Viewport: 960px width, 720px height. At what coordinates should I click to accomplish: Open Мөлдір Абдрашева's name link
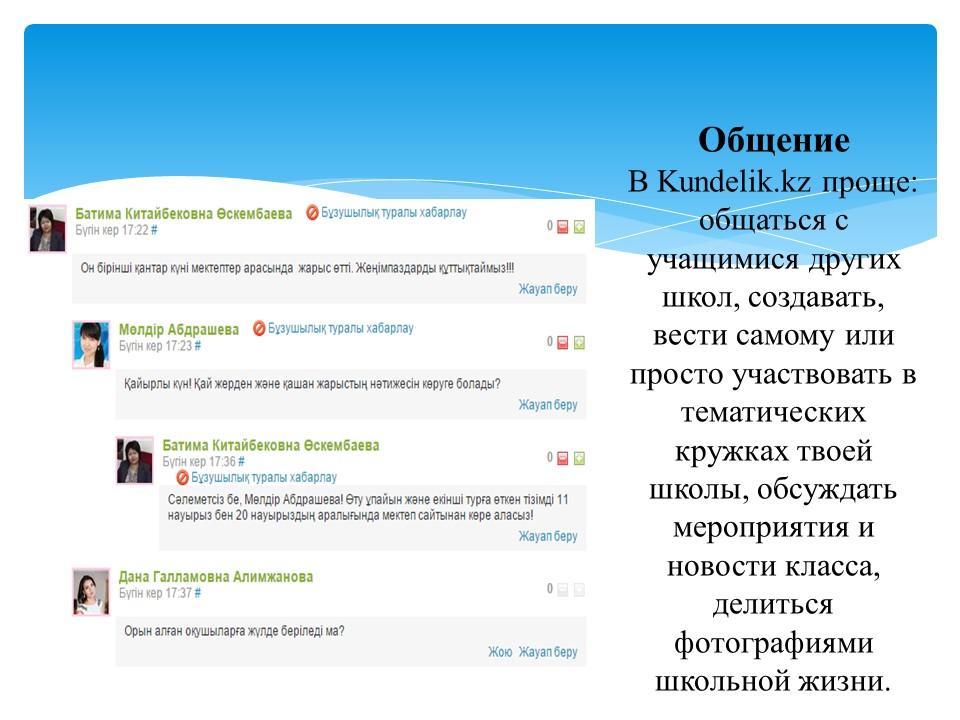(x=179, y=329)
